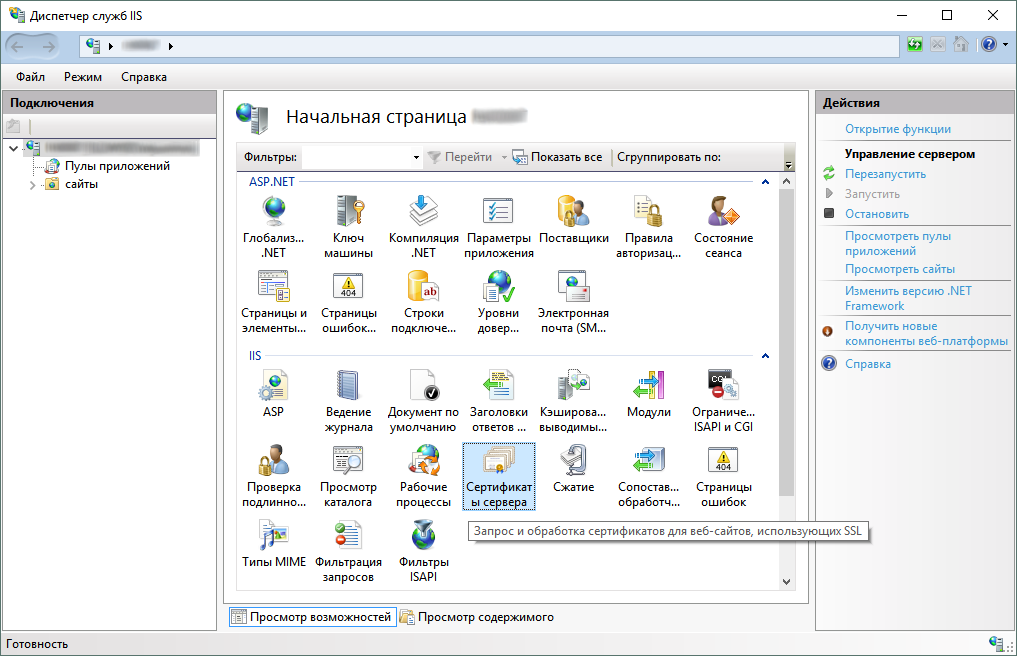Expand the сайты tree node
The image size is (1017, 656).
(x=32, y=184)
